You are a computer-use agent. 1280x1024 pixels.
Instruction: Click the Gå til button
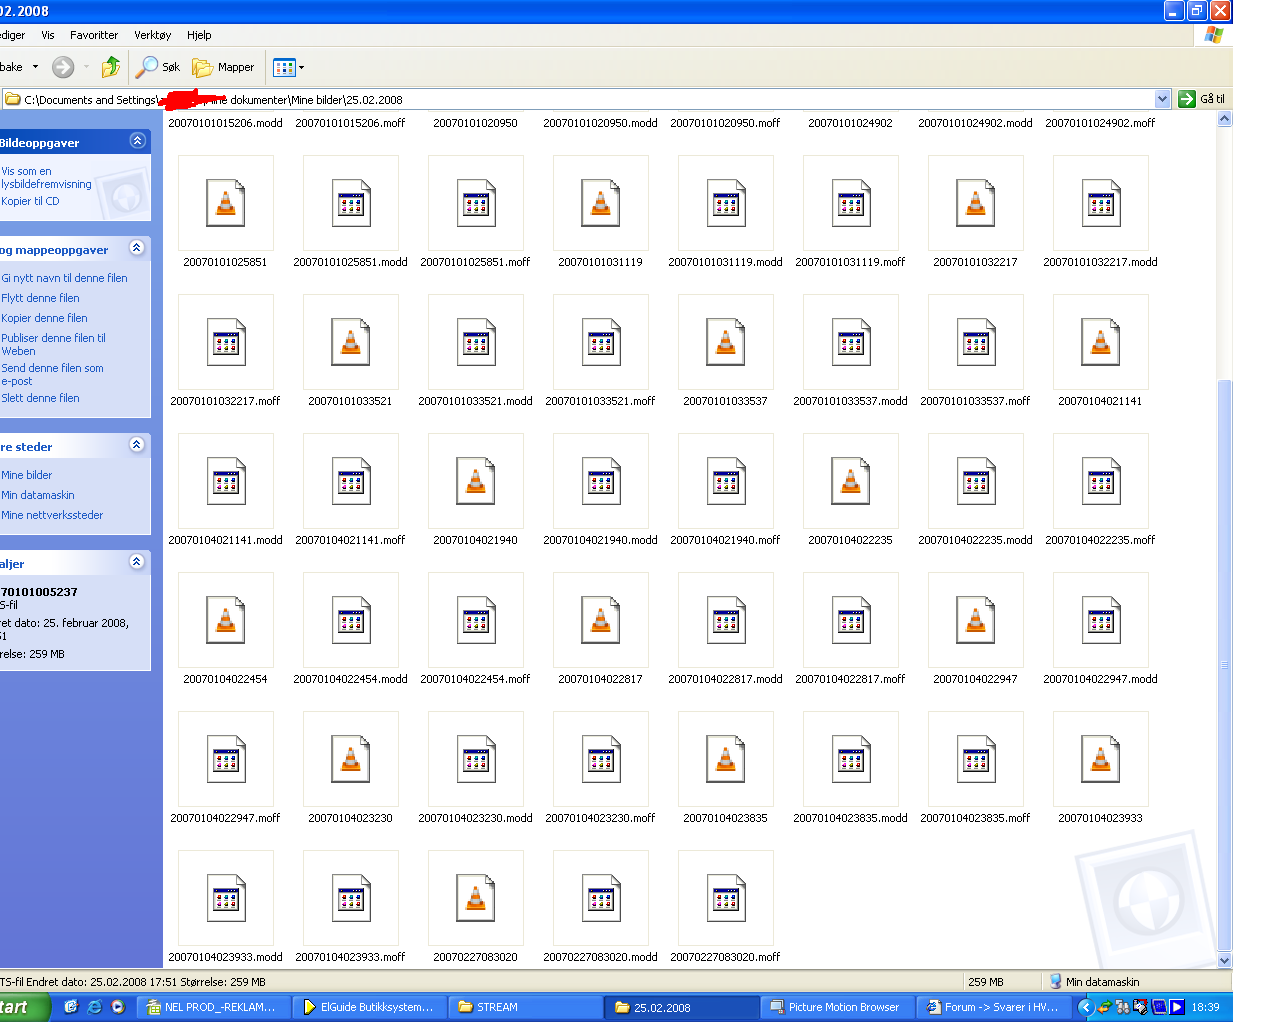coord(1202,99)
